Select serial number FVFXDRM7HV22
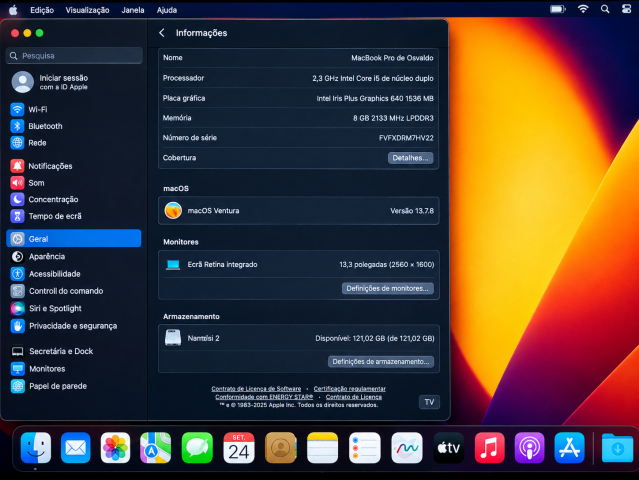This screenshot has width=639, height=480. coord(406,138)
